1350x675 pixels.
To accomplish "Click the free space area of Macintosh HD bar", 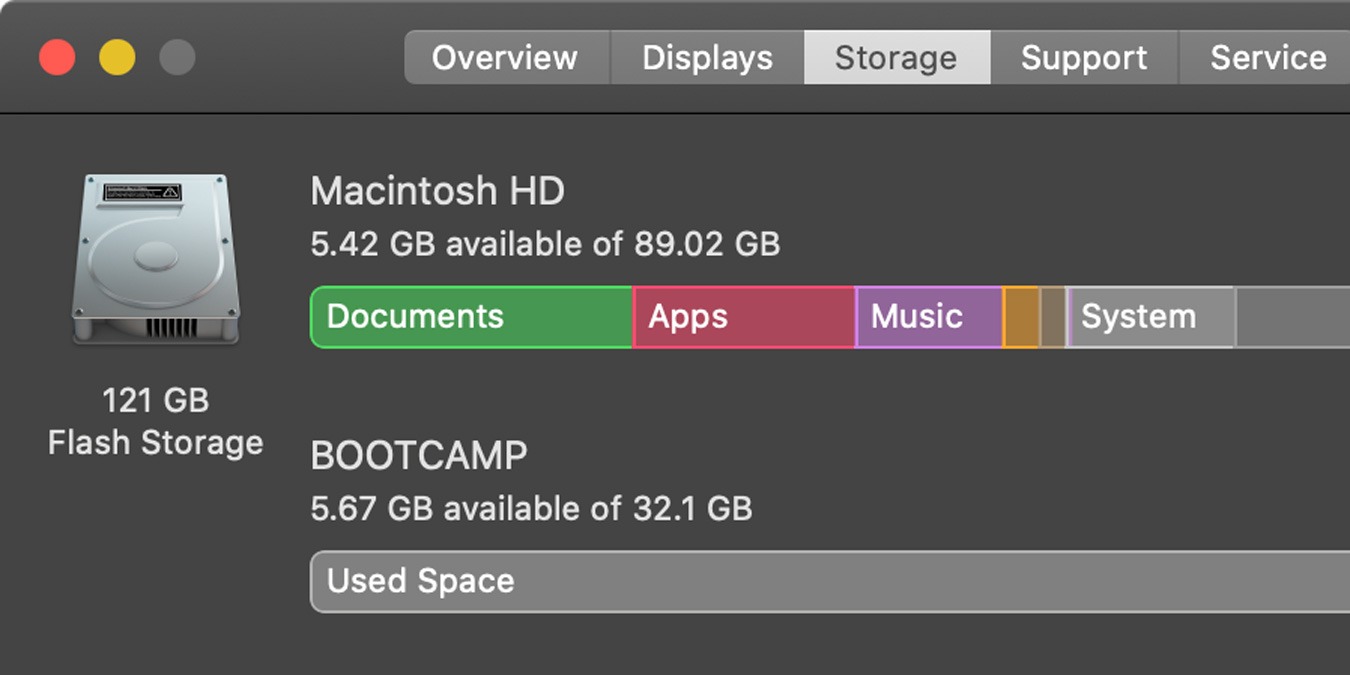I will pos(1290,317).
